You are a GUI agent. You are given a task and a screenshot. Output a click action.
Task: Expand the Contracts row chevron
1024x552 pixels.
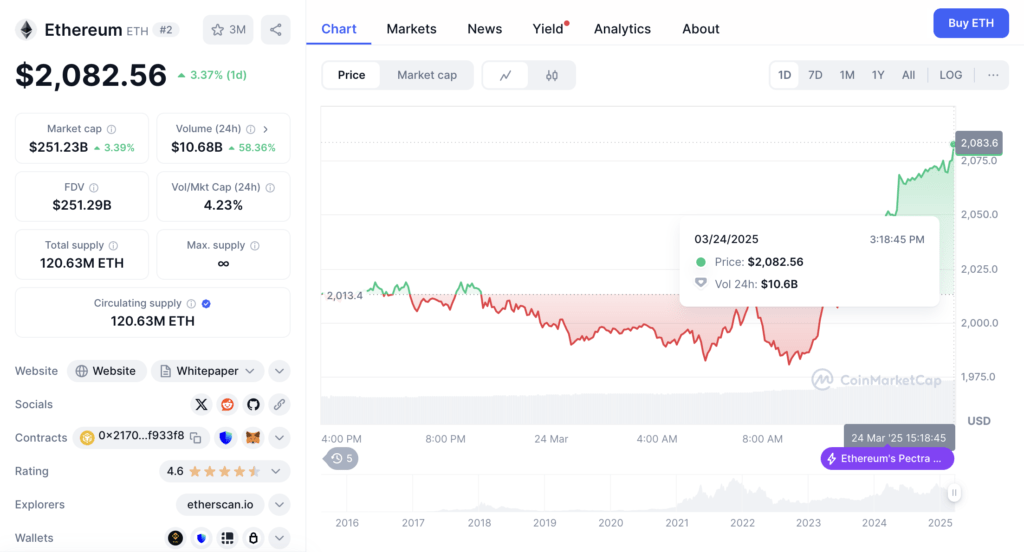(x=280, y=438)
